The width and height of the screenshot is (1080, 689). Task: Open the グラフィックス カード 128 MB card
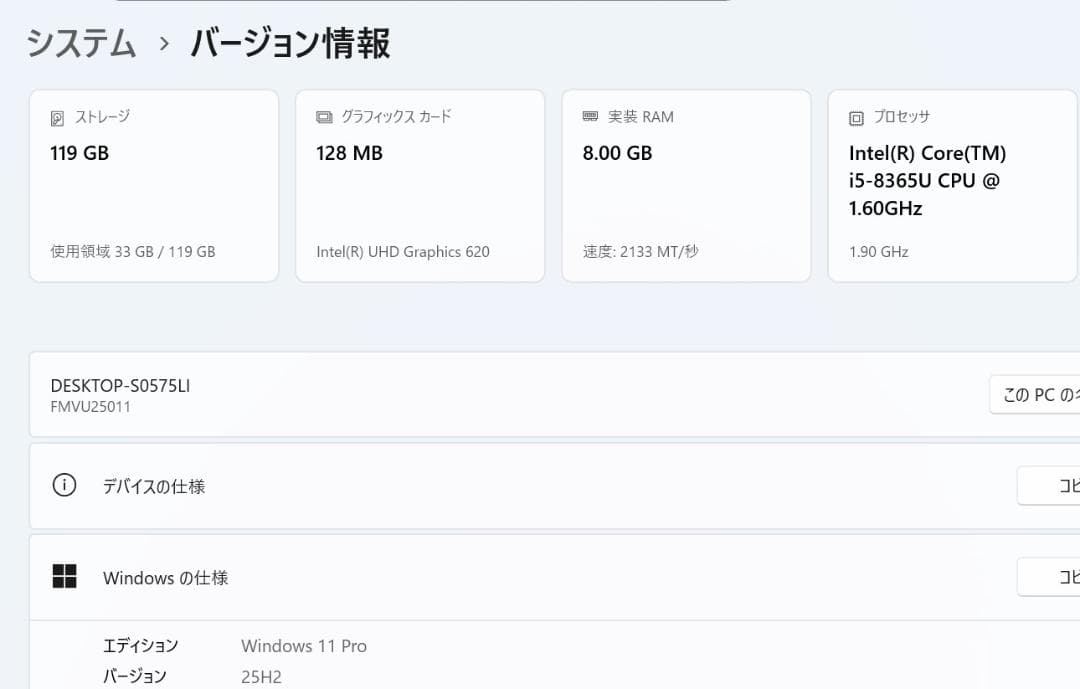[x=420, y=185]
